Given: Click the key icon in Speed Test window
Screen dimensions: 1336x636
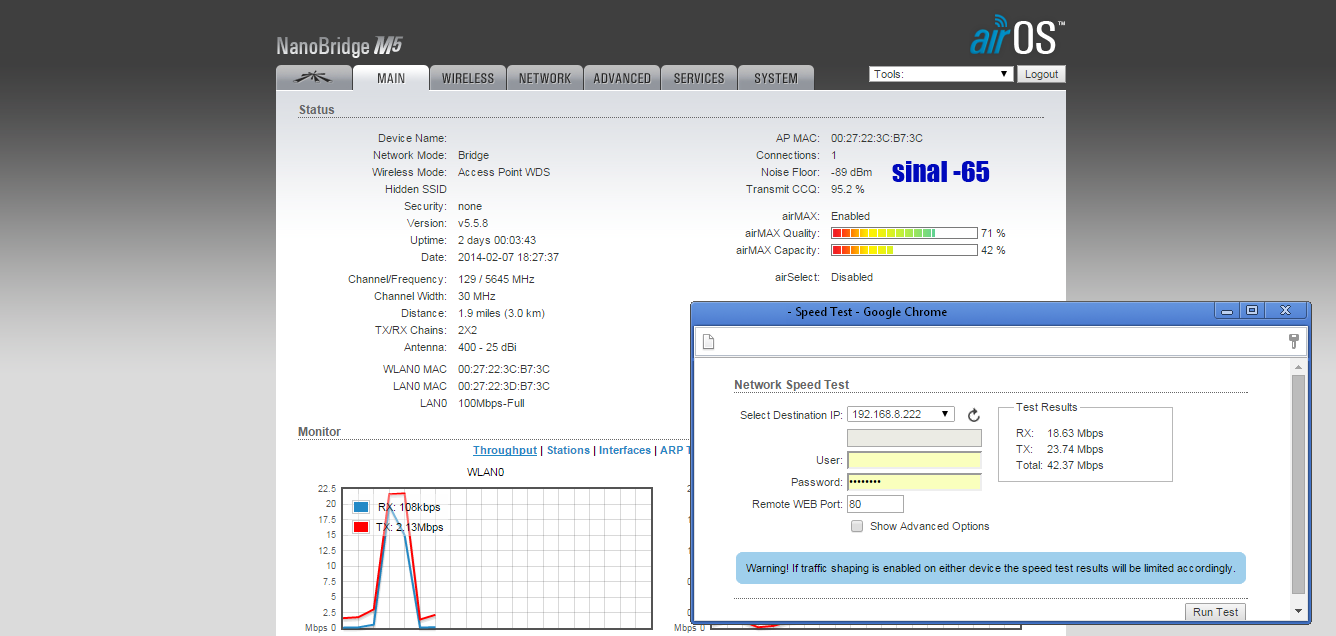Looking at the screenshot, I should click(1293, 342).
